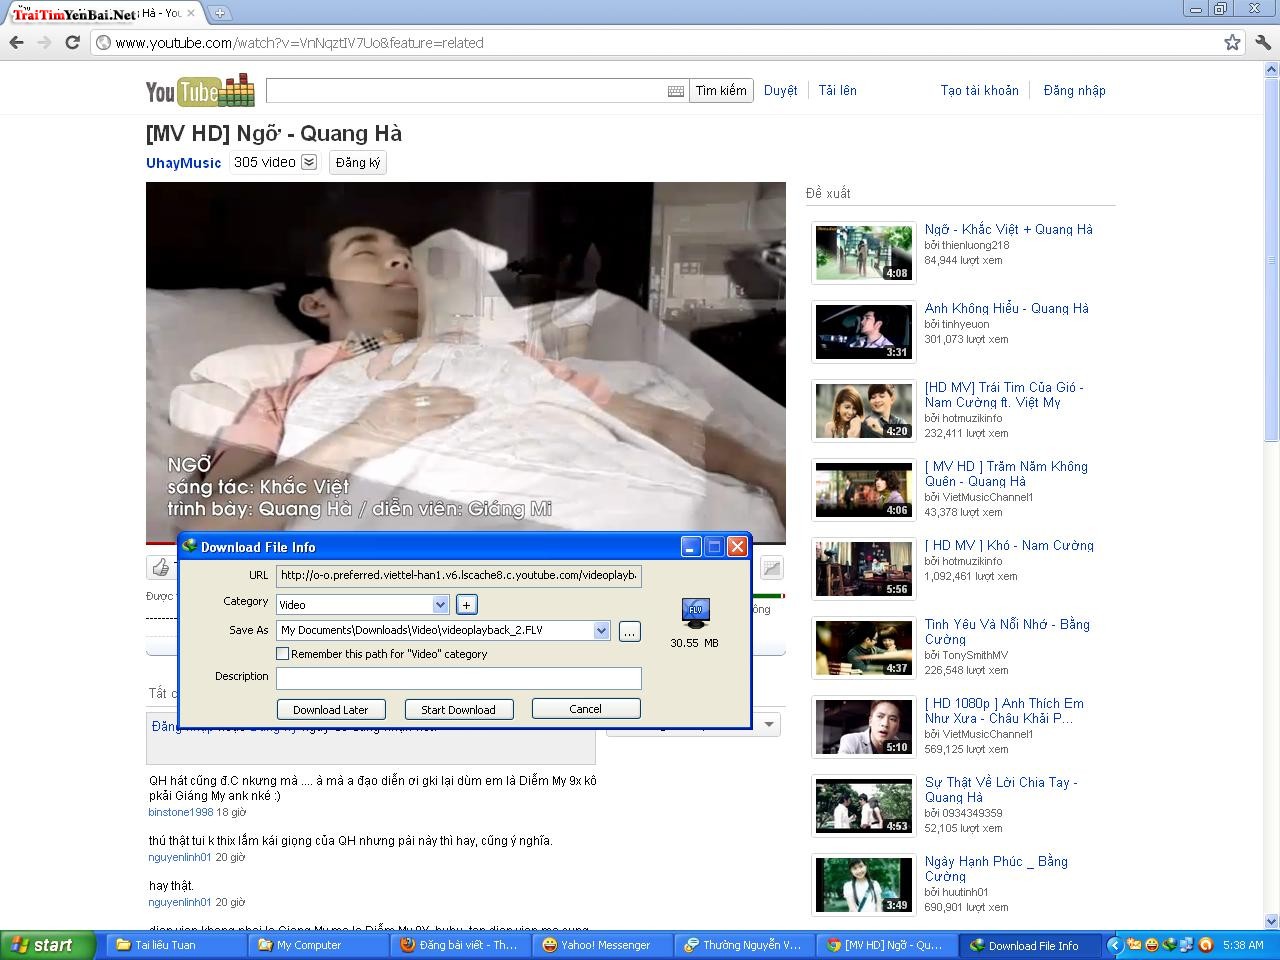Image resolution: width=1280 pixels, height=960 pixels.
Task: Click the browser reload icon
Action: click(x=72, y=42)
